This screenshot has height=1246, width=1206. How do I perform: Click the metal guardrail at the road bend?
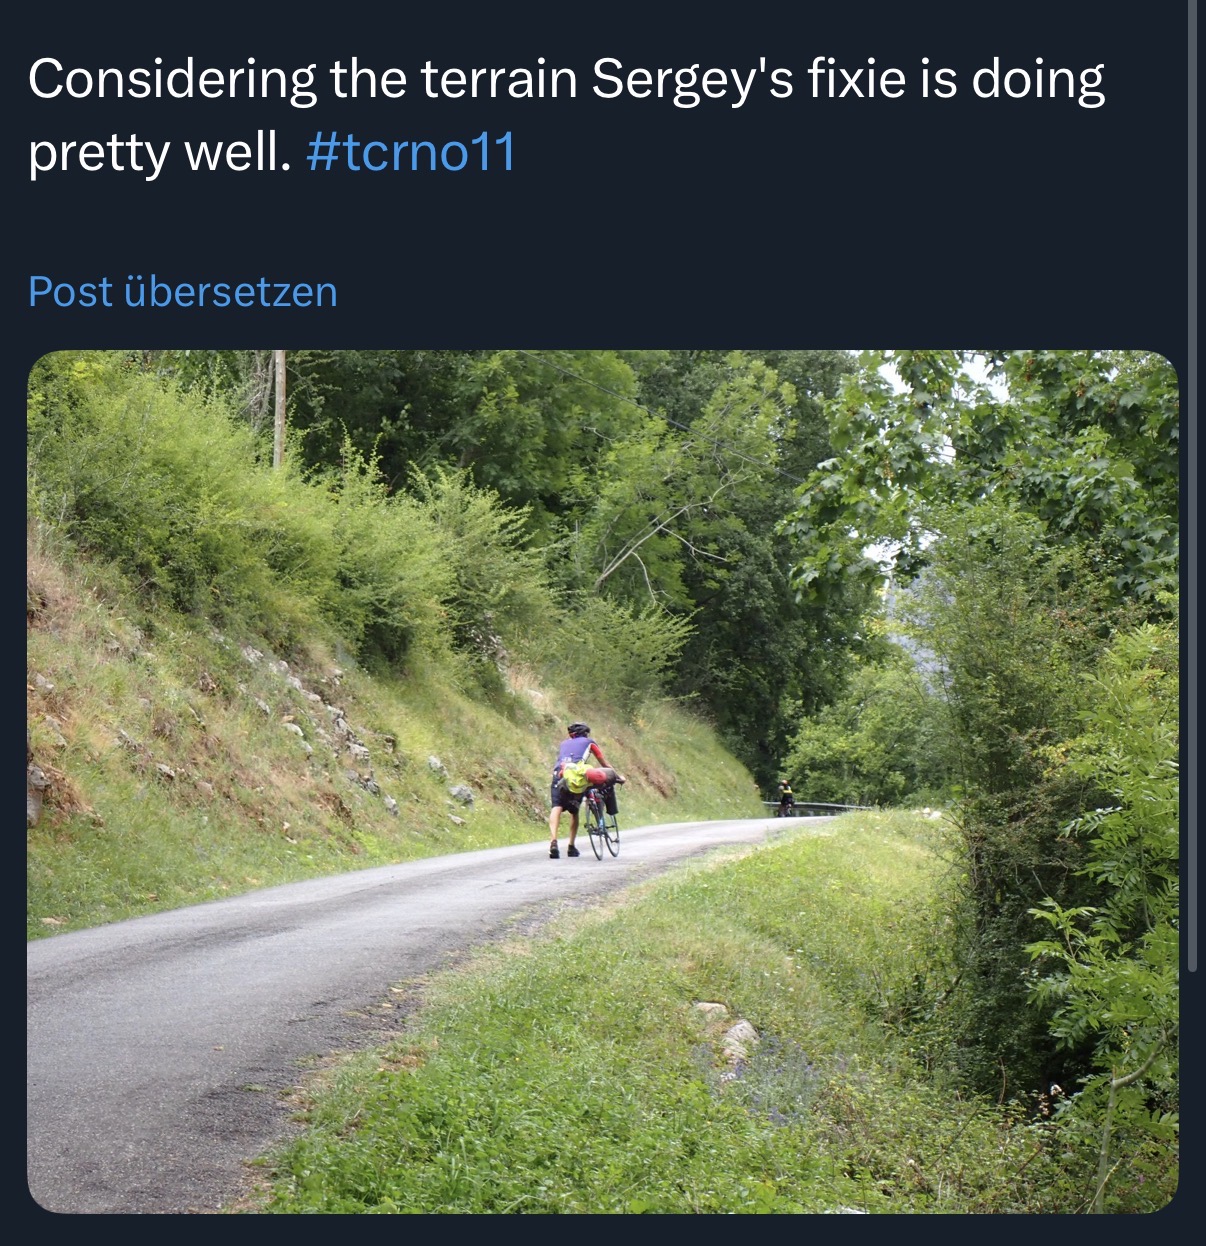point(825,806)
